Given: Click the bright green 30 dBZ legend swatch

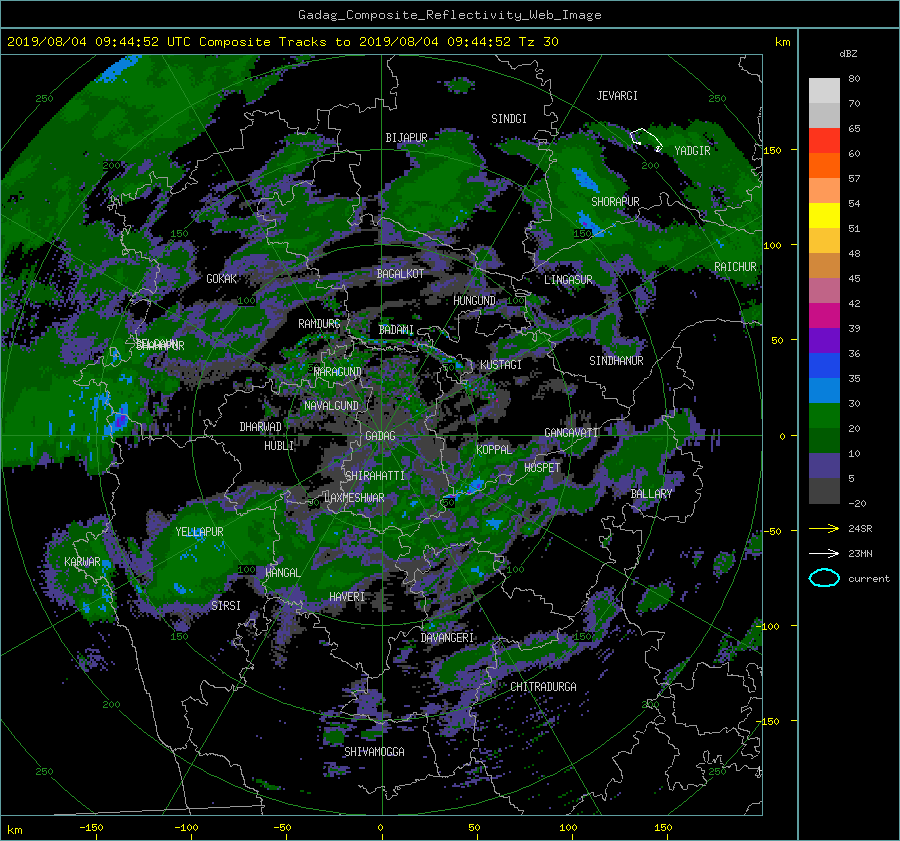Looking at the screenshot, I should pyautogui.click(x=824, y=416).
